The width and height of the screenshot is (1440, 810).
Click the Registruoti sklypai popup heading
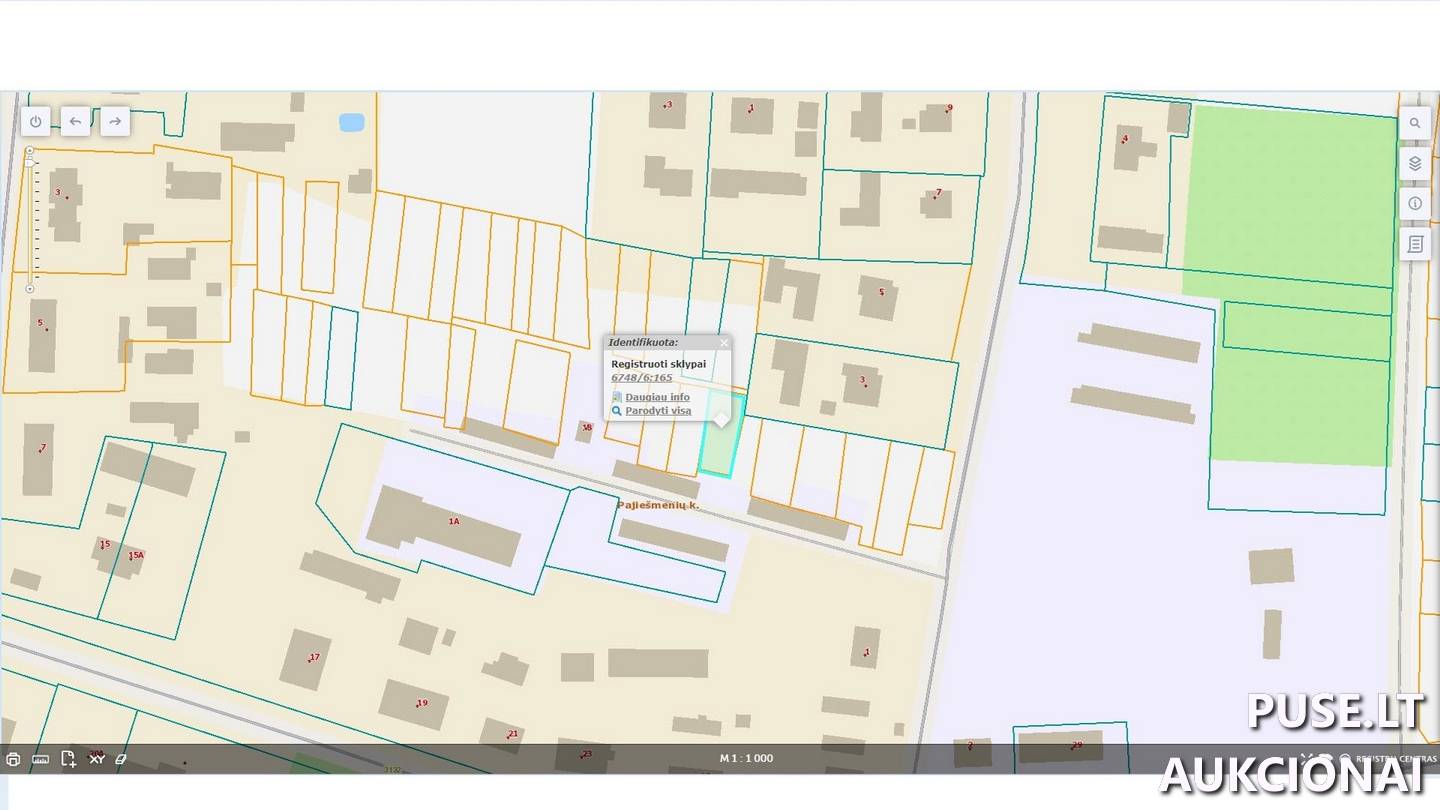(x=658, y=364)
